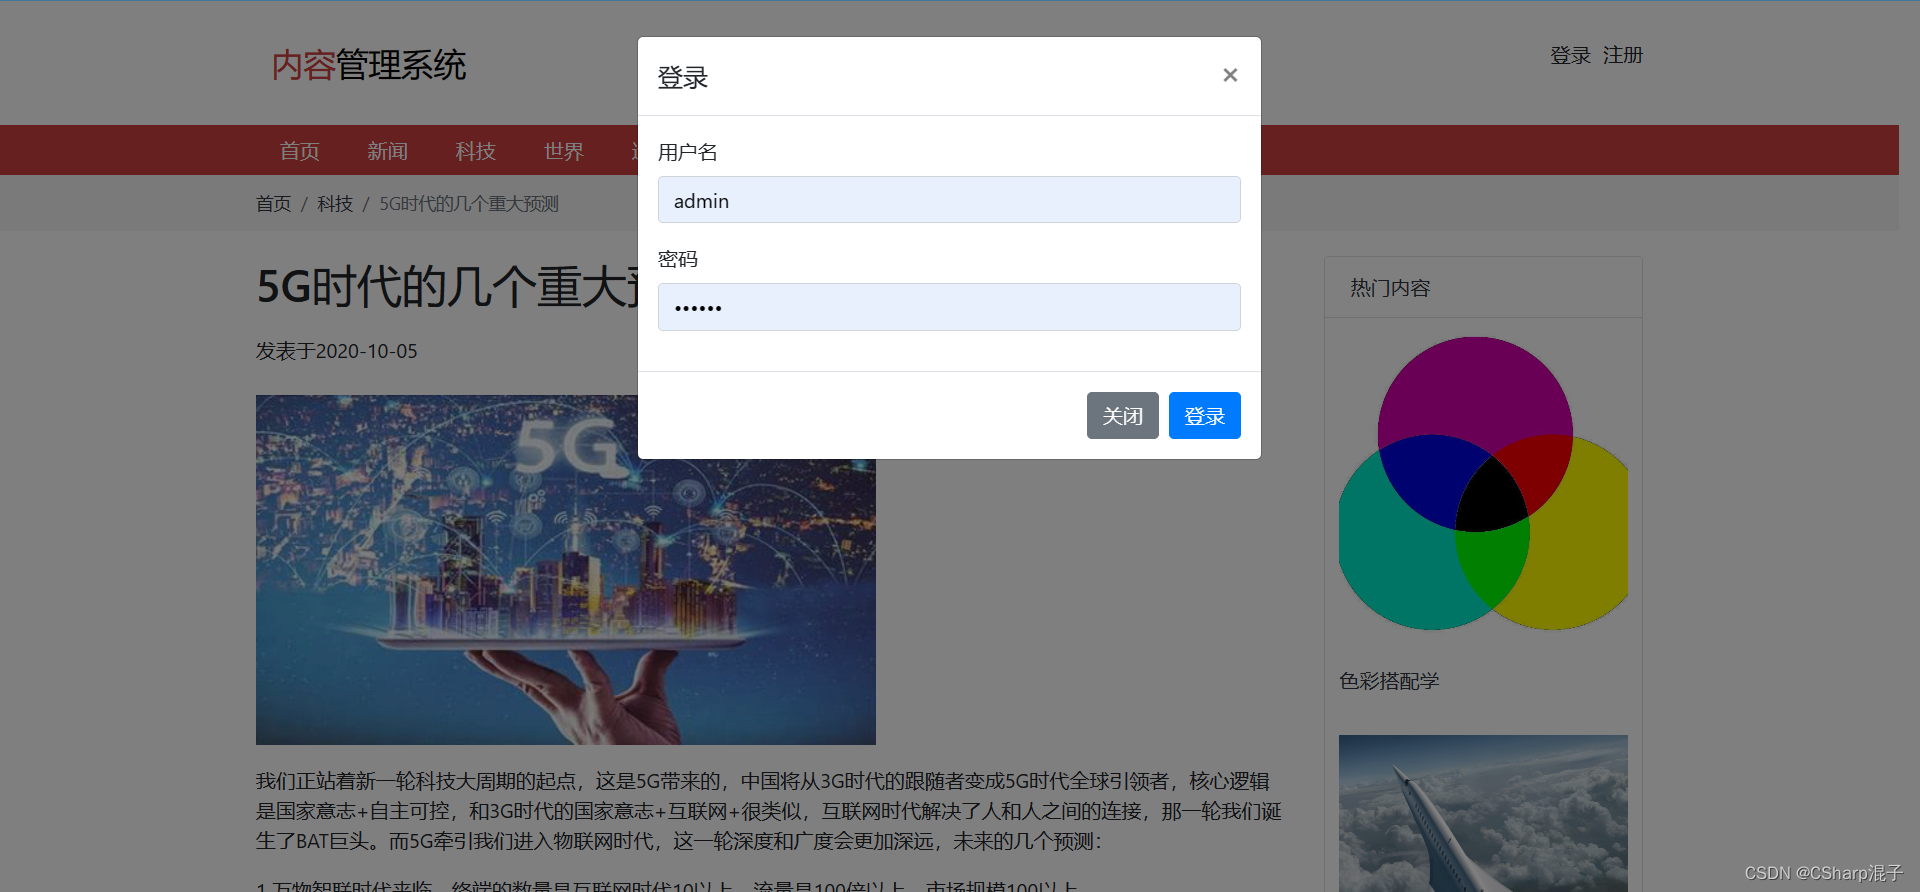Go to 科技 via the breadcrumb
The image size is (1920, 892).
point(335,204)
